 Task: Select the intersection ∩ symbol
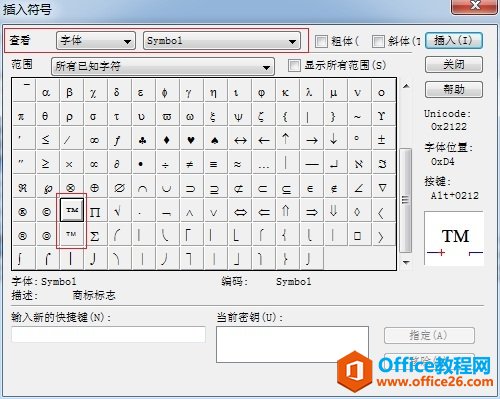144,187
